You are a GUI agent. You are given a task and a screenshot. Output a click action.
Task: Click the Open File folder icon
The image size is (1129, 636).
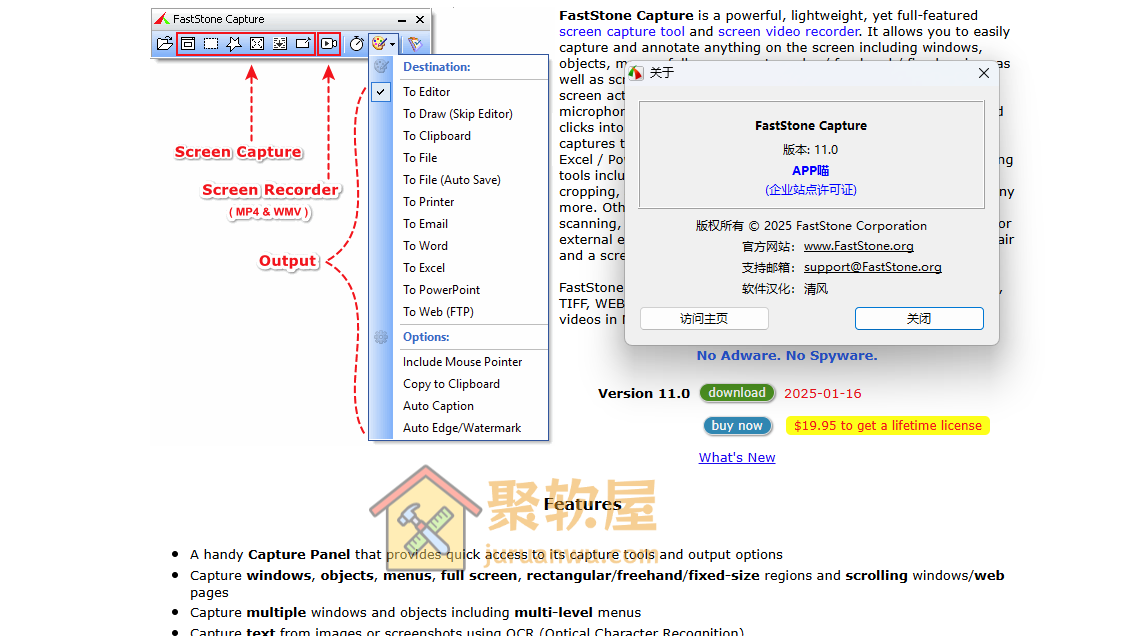pos(165,44)
